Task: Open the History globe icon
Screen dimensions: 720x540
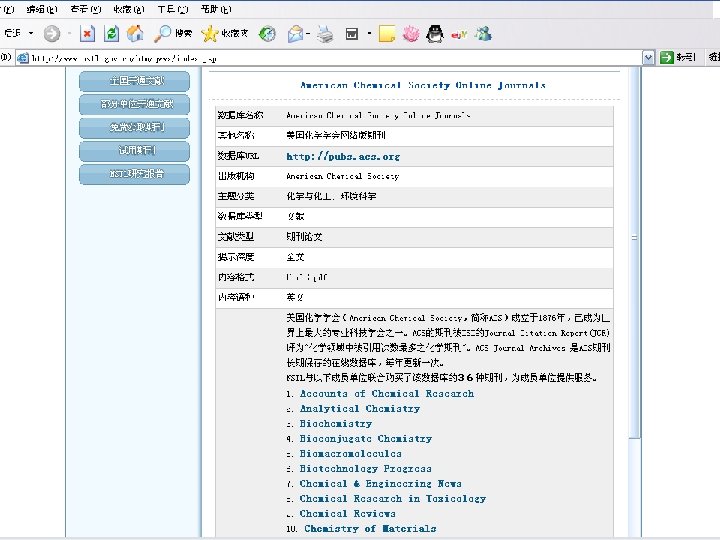Action: (x=267, y=34)
